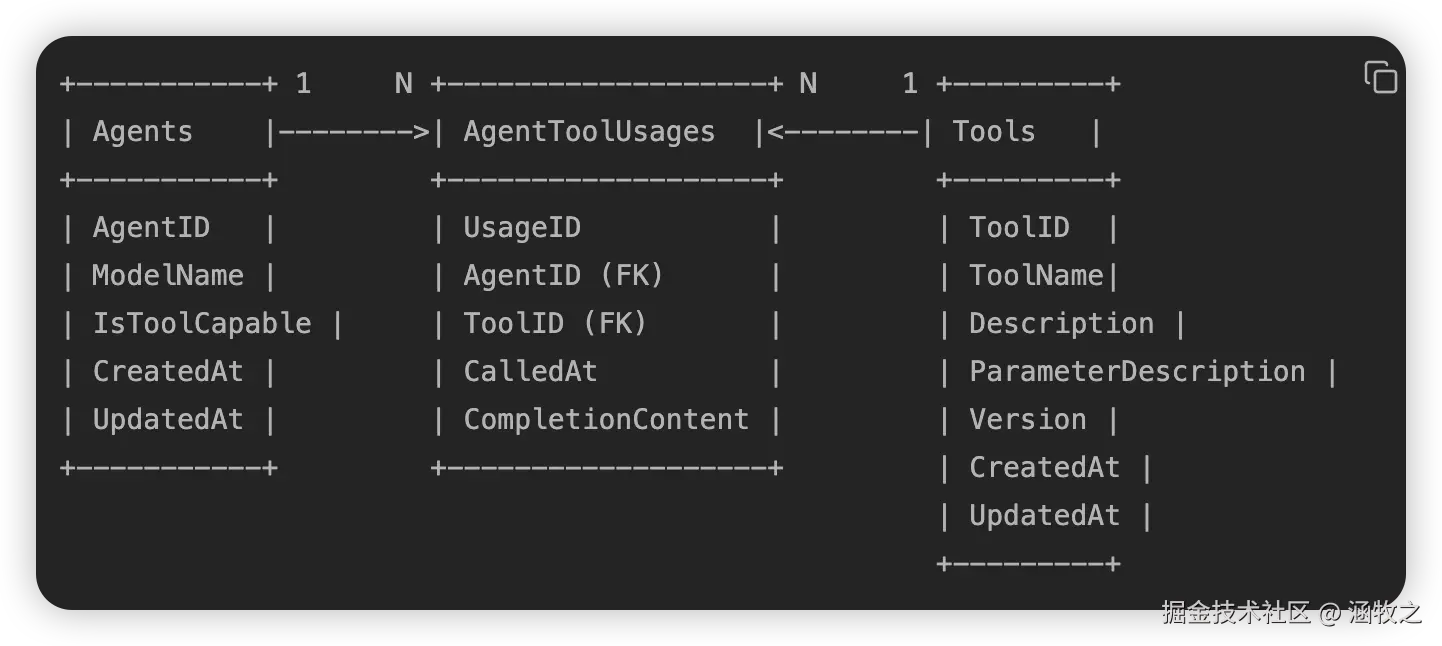Click the UsageID field text
The image size is (1442, 646).
tap(522, 228)
